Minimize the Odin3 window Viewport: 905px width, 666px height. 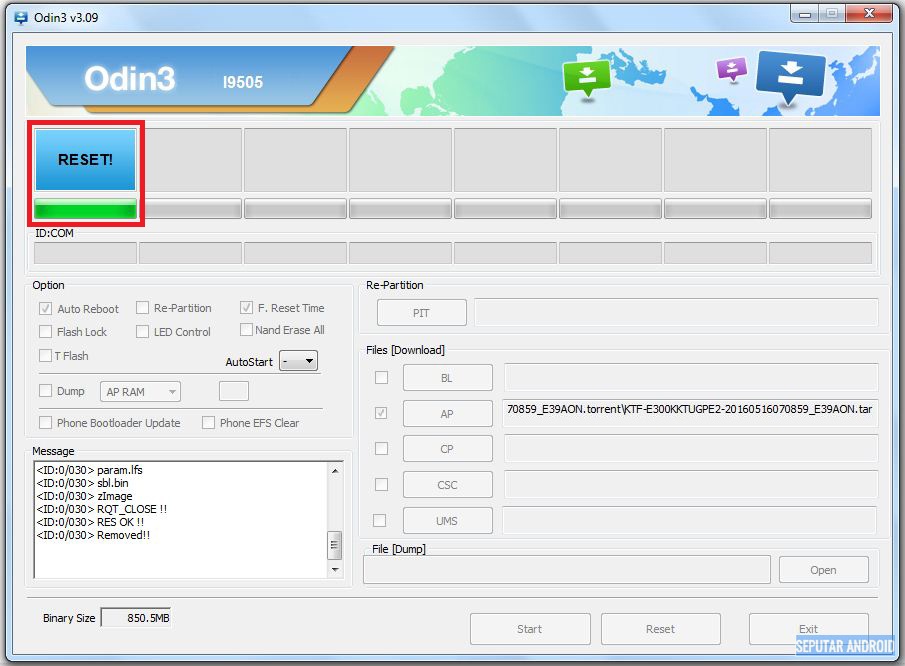(x=805, y=14)
